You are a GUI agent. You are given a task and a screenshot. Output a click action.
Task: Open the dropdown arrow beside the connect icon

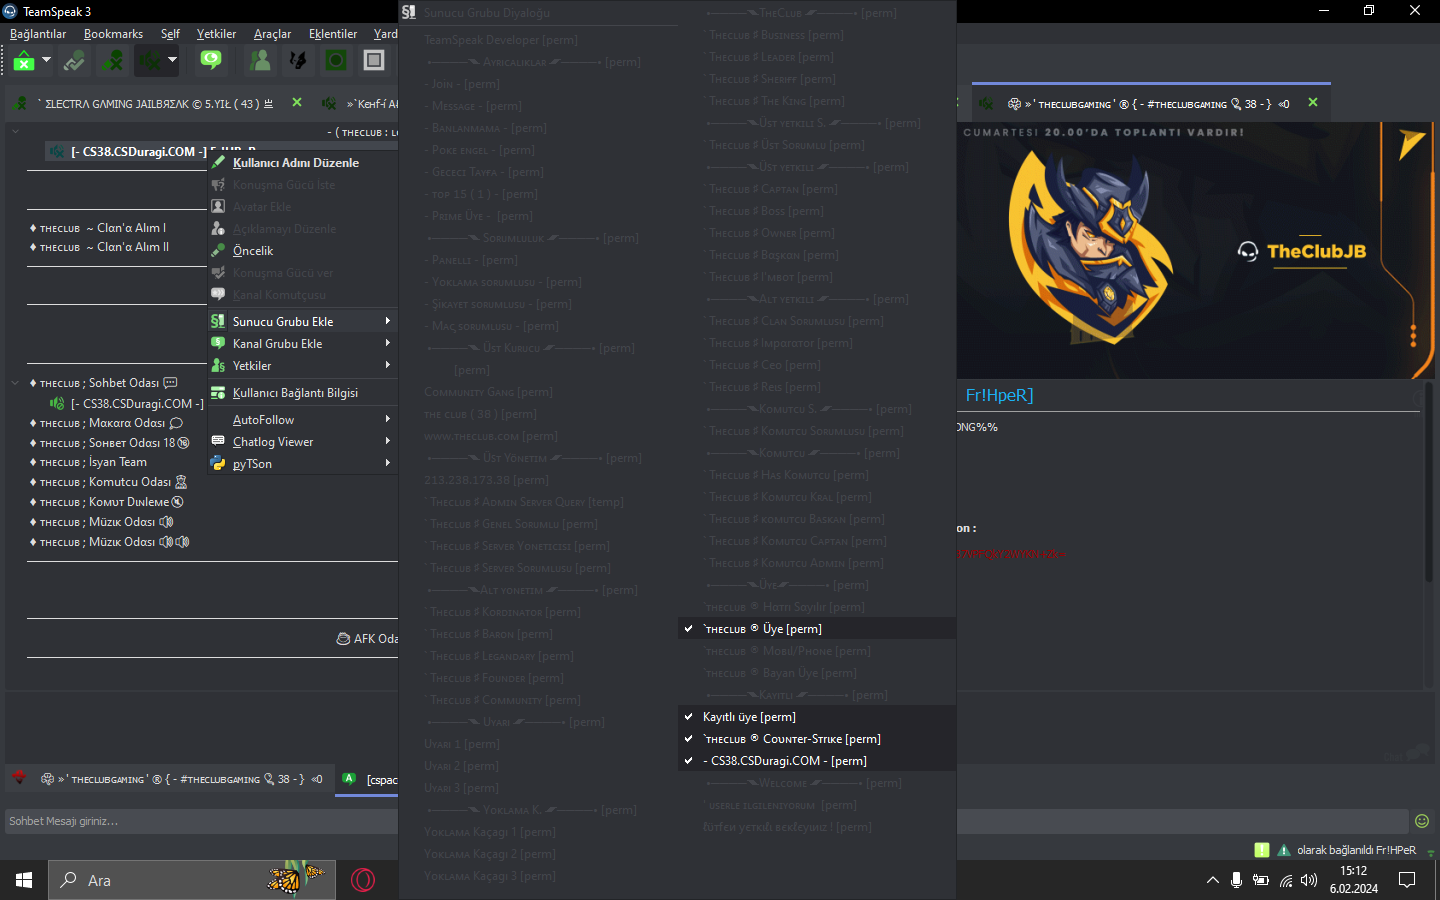click(x=46, y=60)
